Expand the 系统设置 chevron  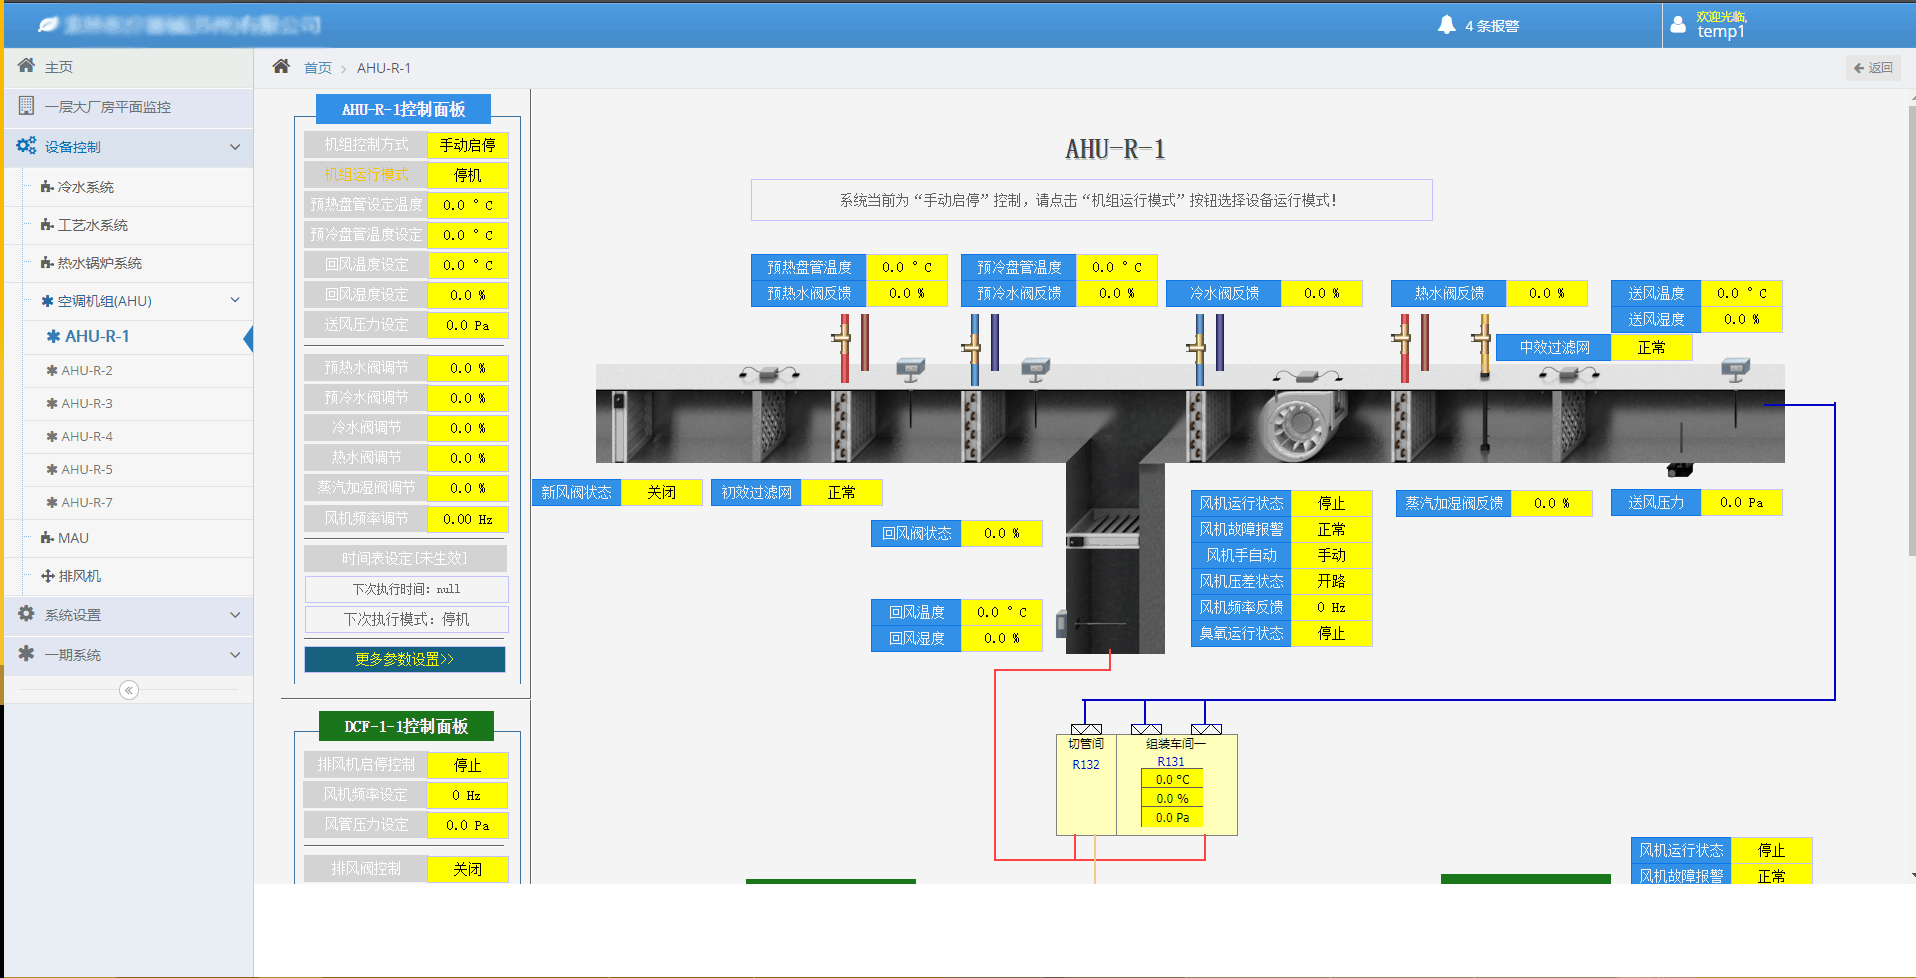[235, 615]
